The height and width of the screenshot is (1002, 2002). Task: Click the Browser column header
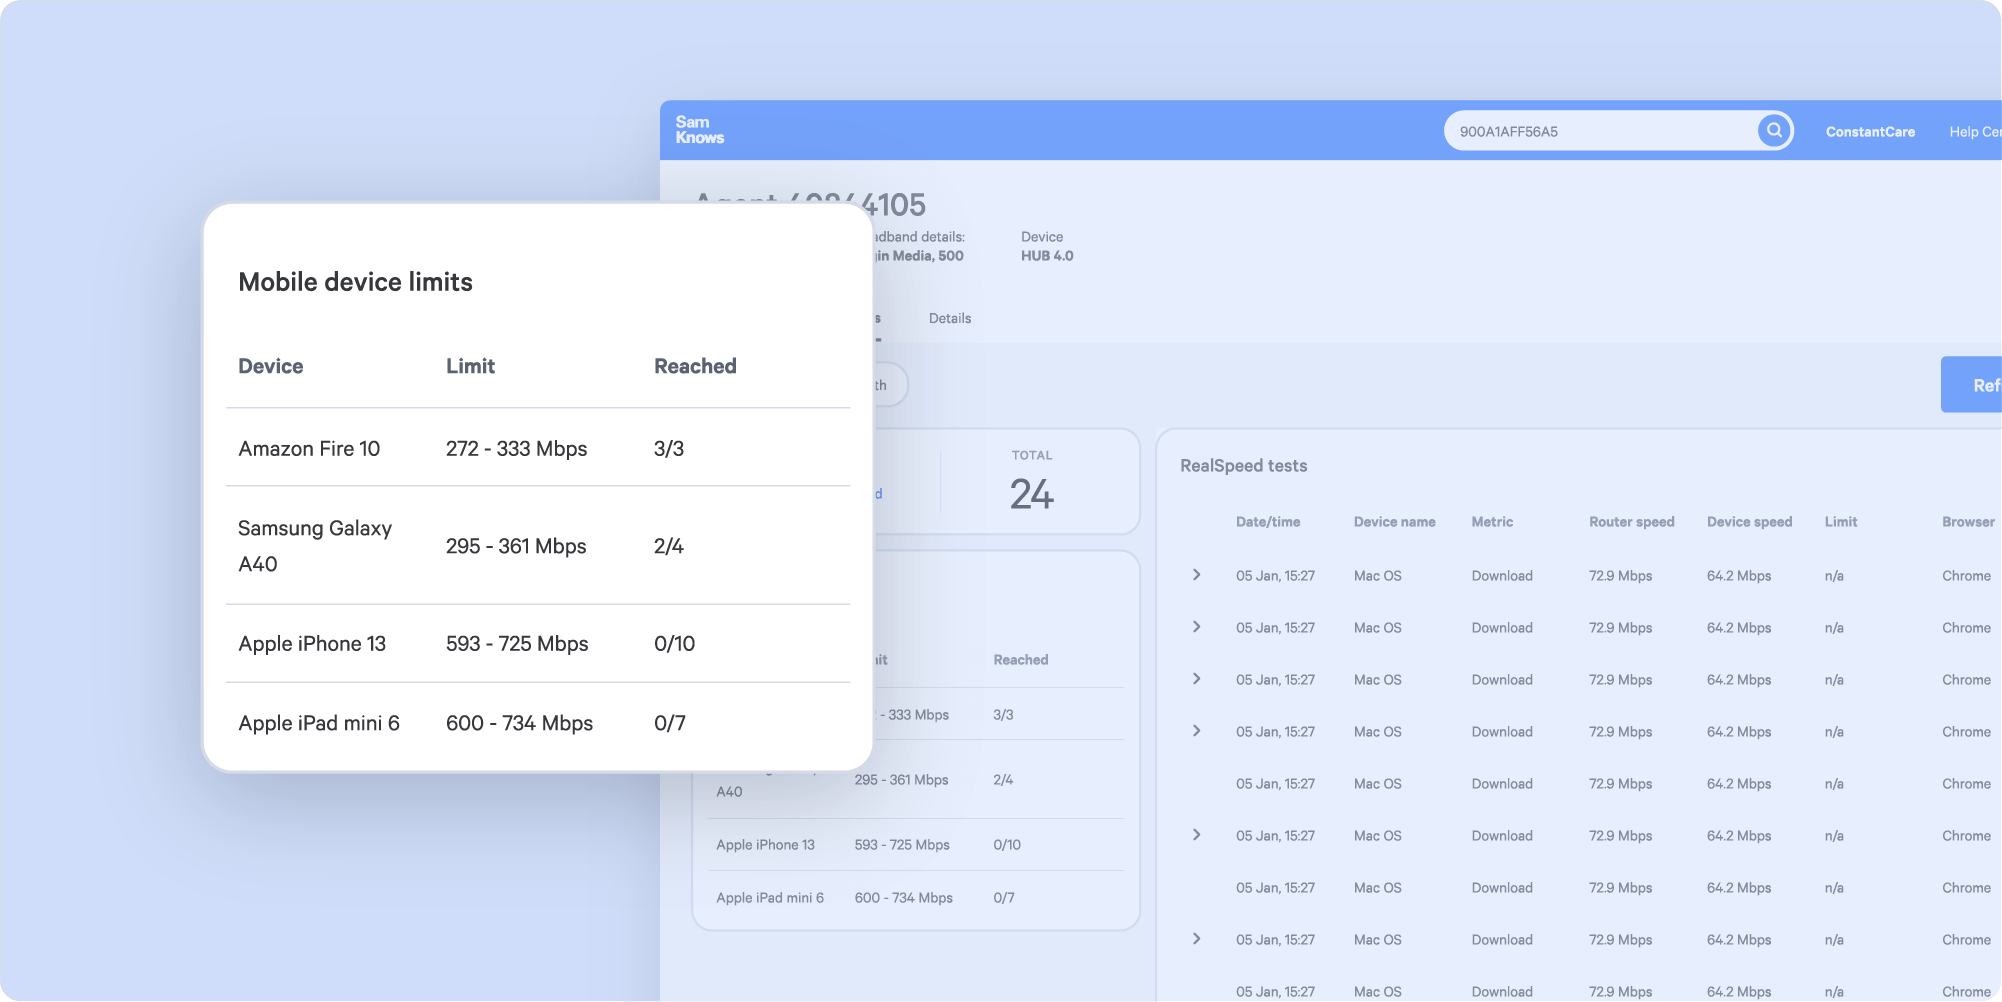[1968, 522]
